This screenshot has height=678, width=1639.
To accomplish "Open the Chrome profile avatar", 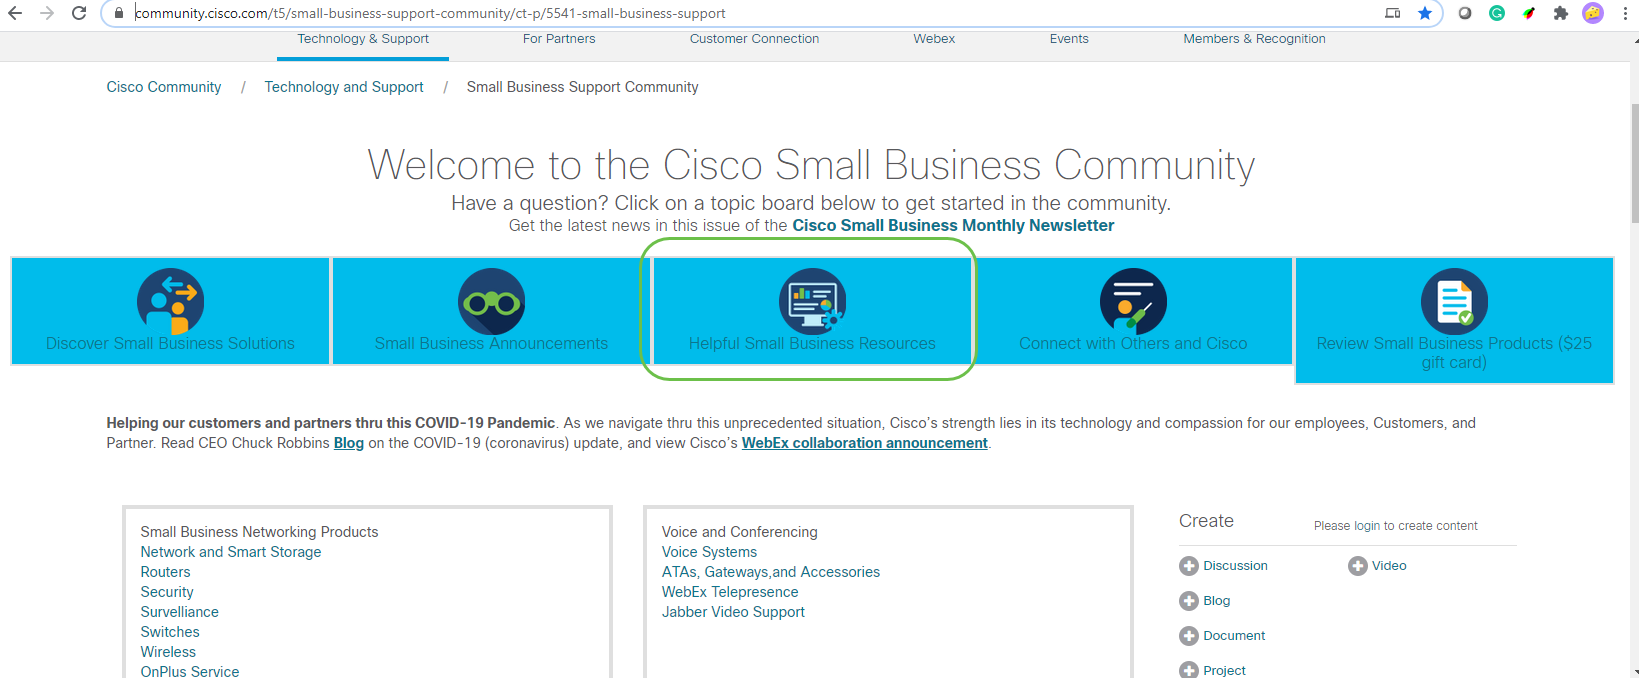I will click(x=1593, y=13).
